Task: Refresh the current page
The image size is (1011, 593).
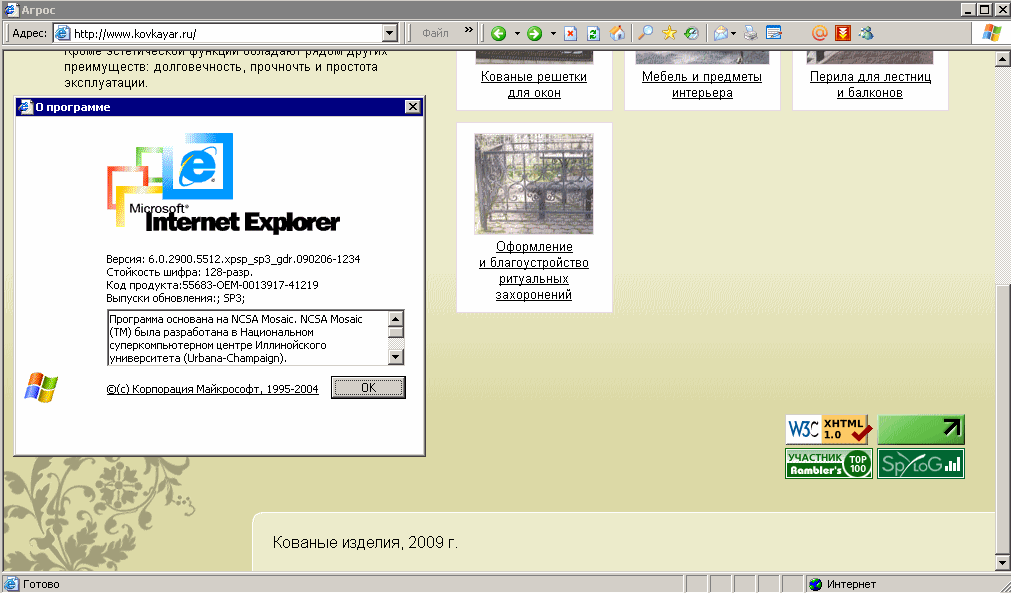Action: click(593, 33)
